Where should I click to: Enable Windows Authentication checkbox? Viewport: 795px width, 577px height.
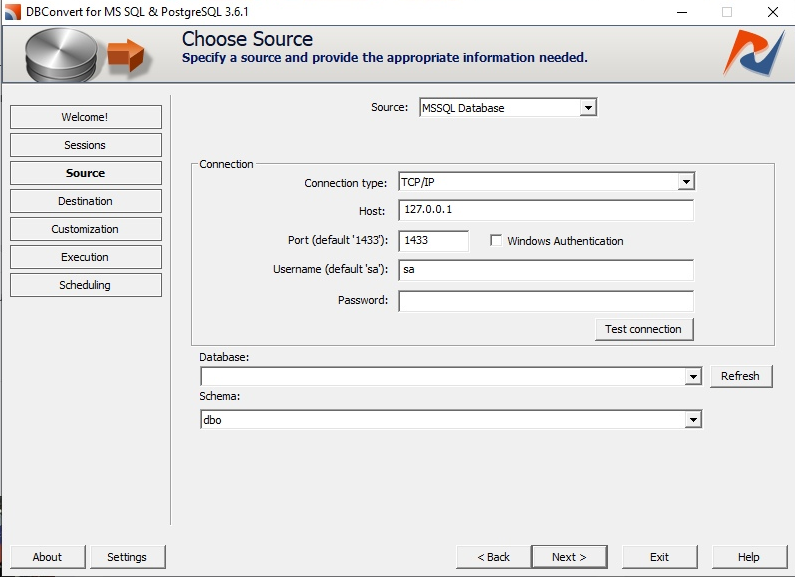point(496,240)
